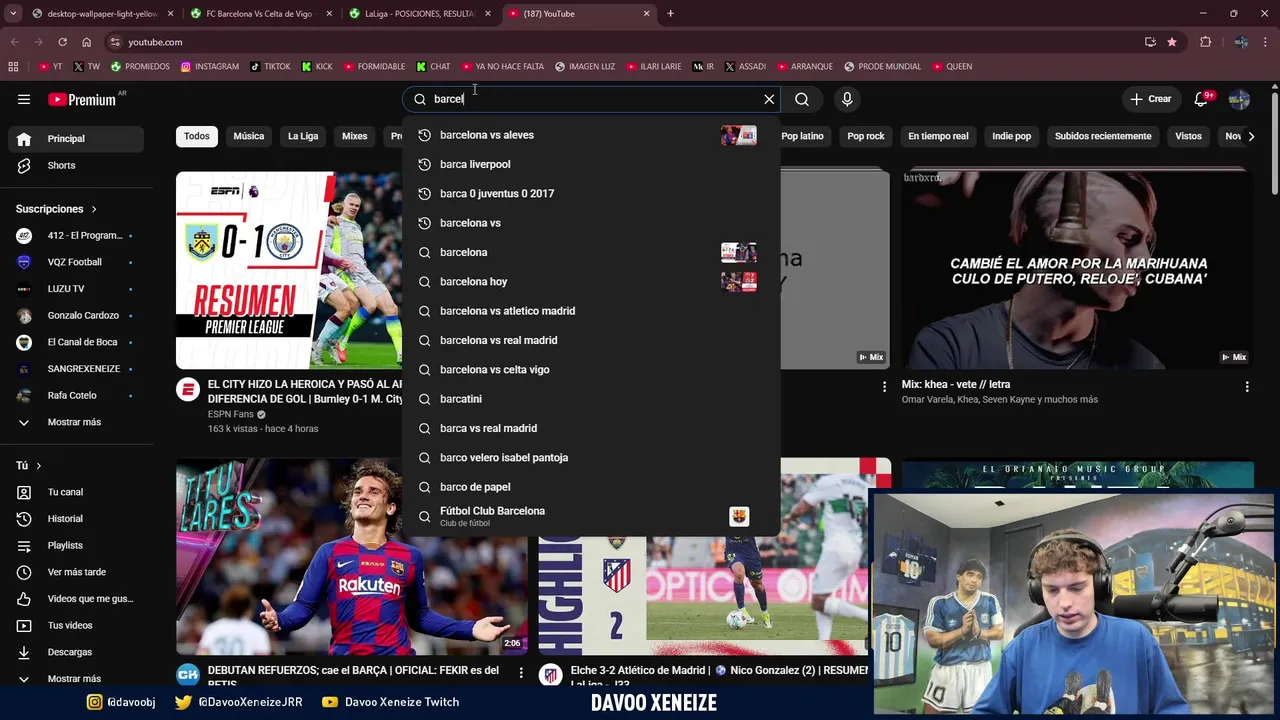Viewport: 1280px width, 720px height.
Task: Open Videos que me gustan
Action: pyautogui.click(x=76, y=599)
